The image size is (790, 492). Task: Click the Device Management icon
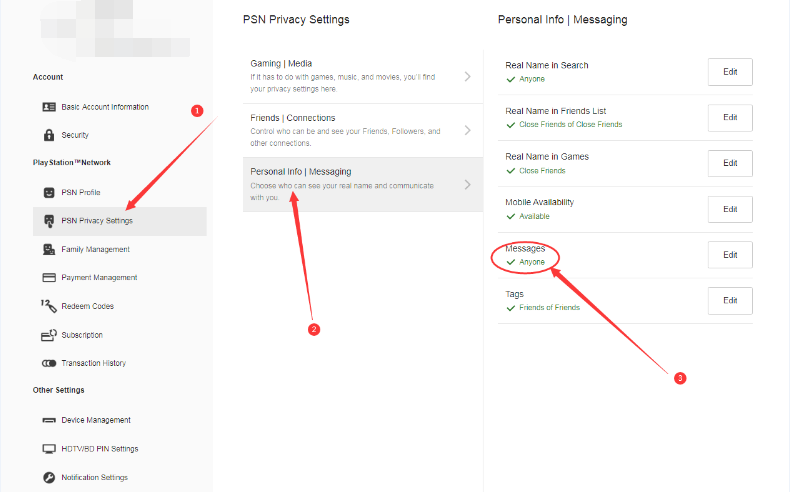tap(49, 420)
